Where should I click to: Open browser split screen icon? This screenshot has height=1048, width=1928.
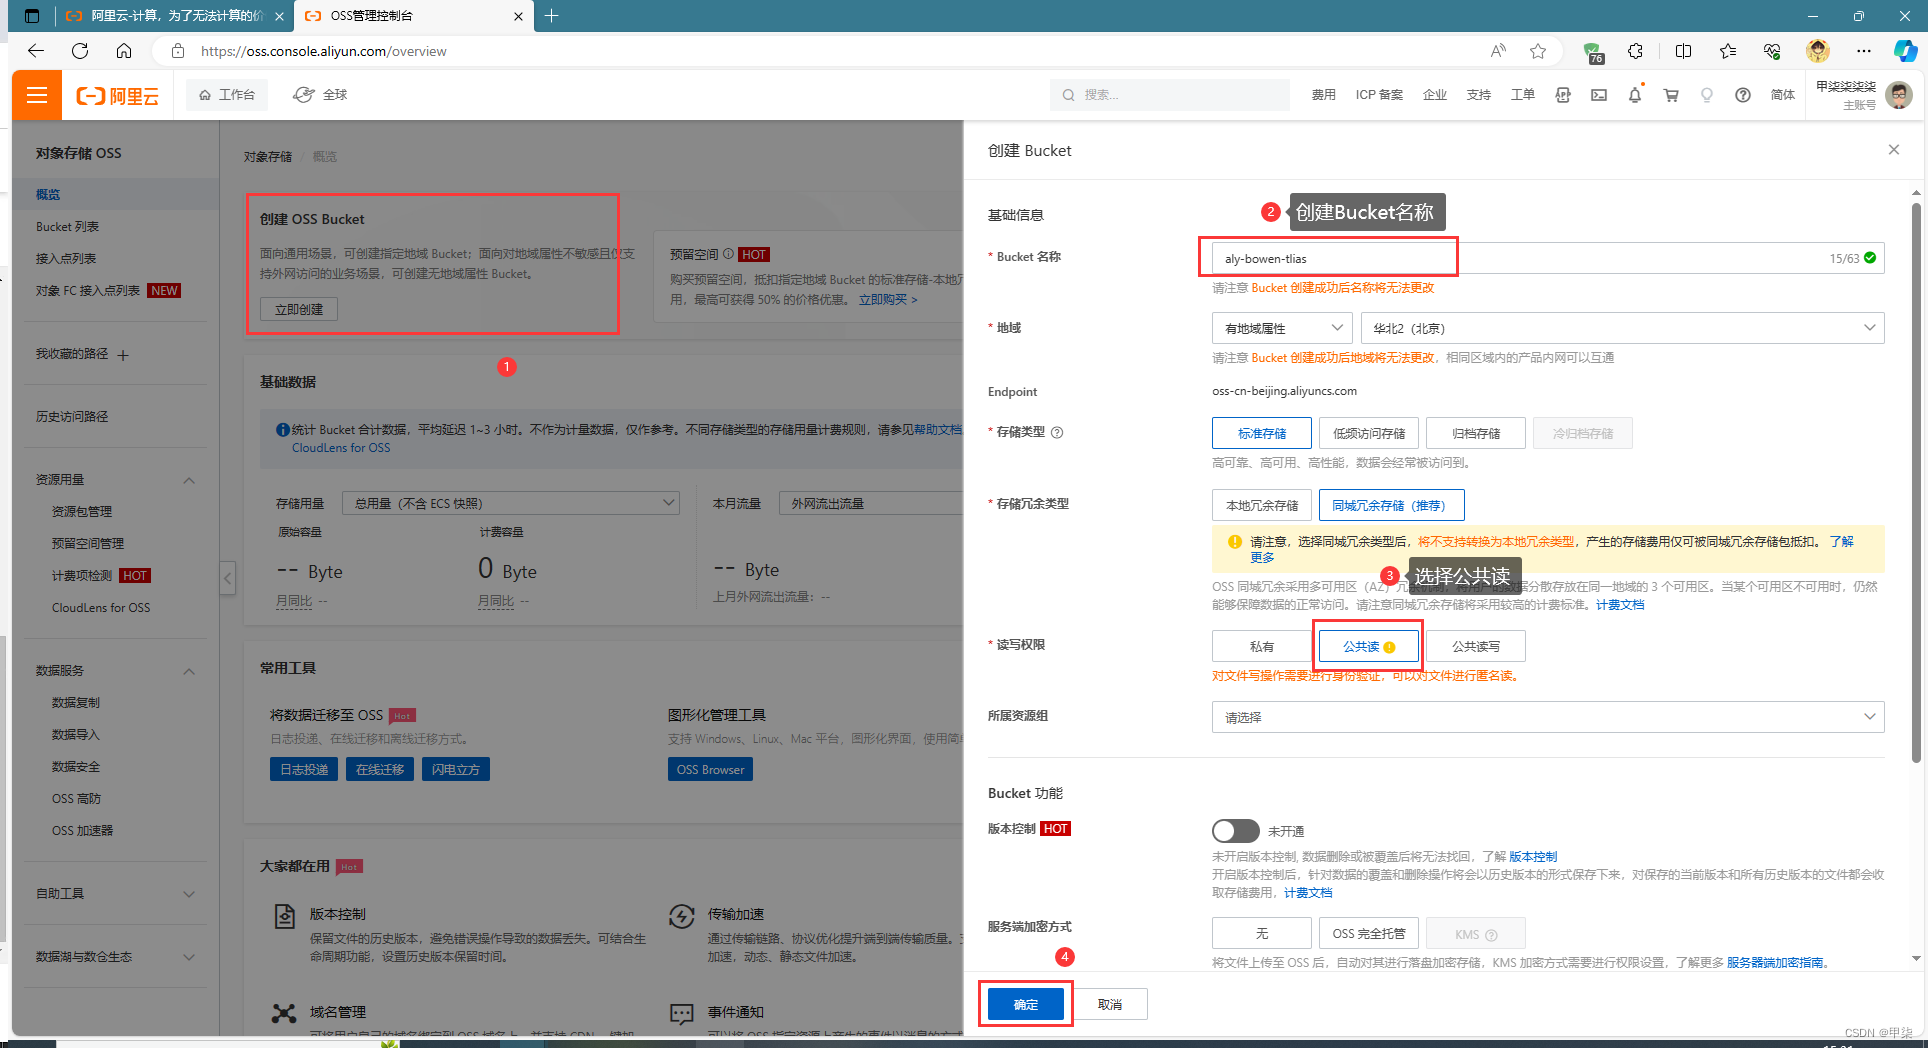[x=1683, y=51]
